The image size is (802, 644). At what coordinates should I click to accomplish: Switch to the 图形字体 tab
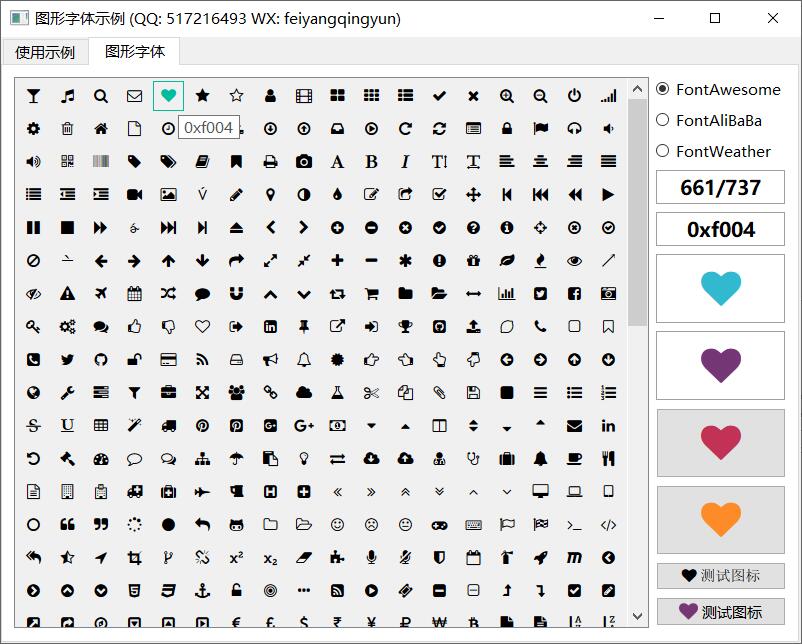click(135, 51)
